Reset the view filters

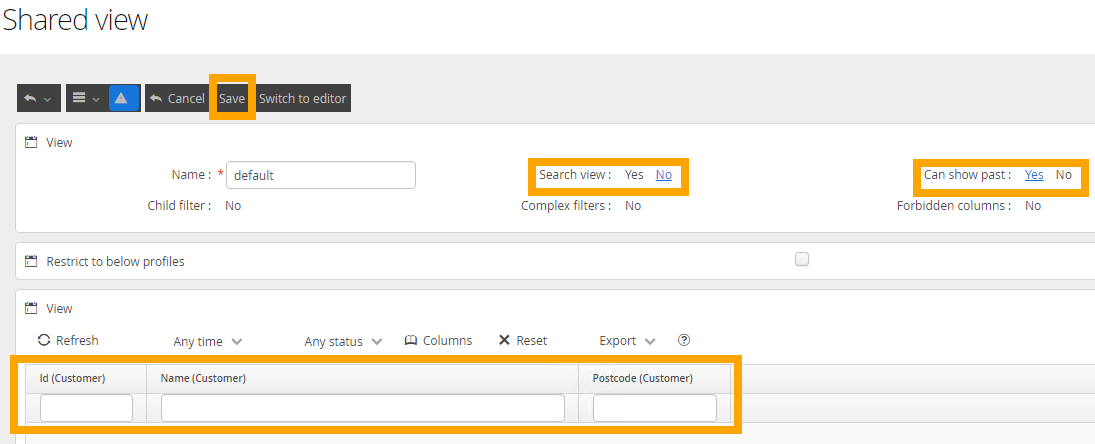point(522,340)
